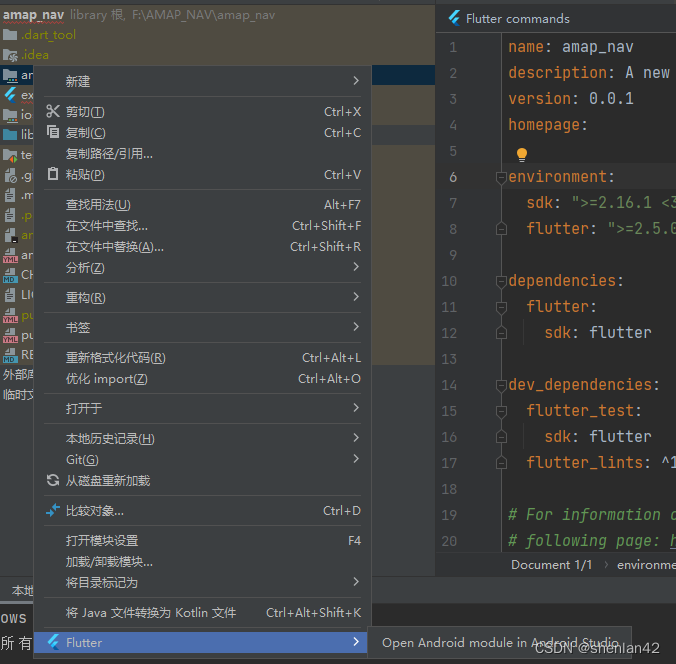The width and height of the screenshot is (676, 664).
Task: Select 重新格式化代码(R) menu entry
Action: pyautogui.click(x=202, y=357)
